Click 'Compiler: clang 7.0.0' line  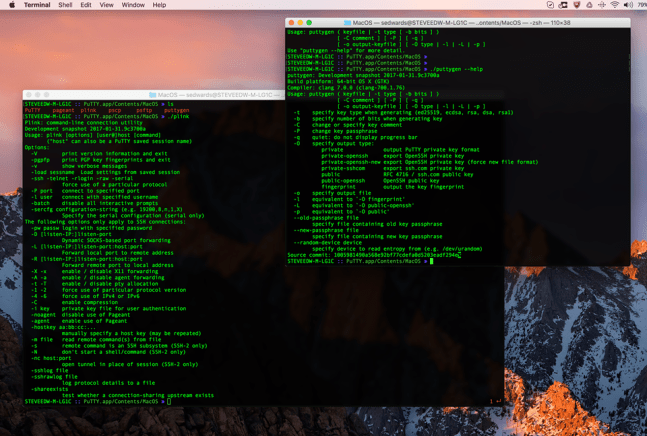346,87
